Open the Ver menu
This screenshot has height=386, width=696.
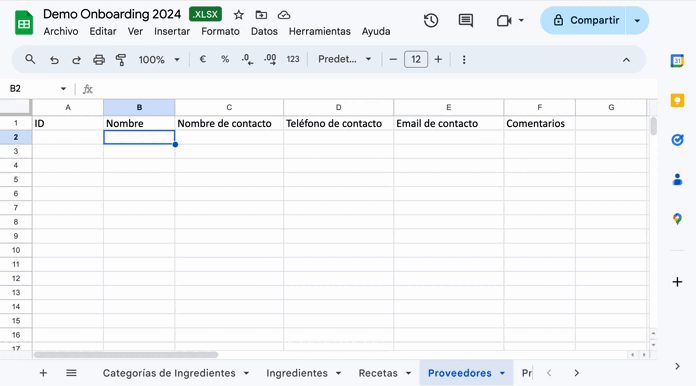click(135, 31)
